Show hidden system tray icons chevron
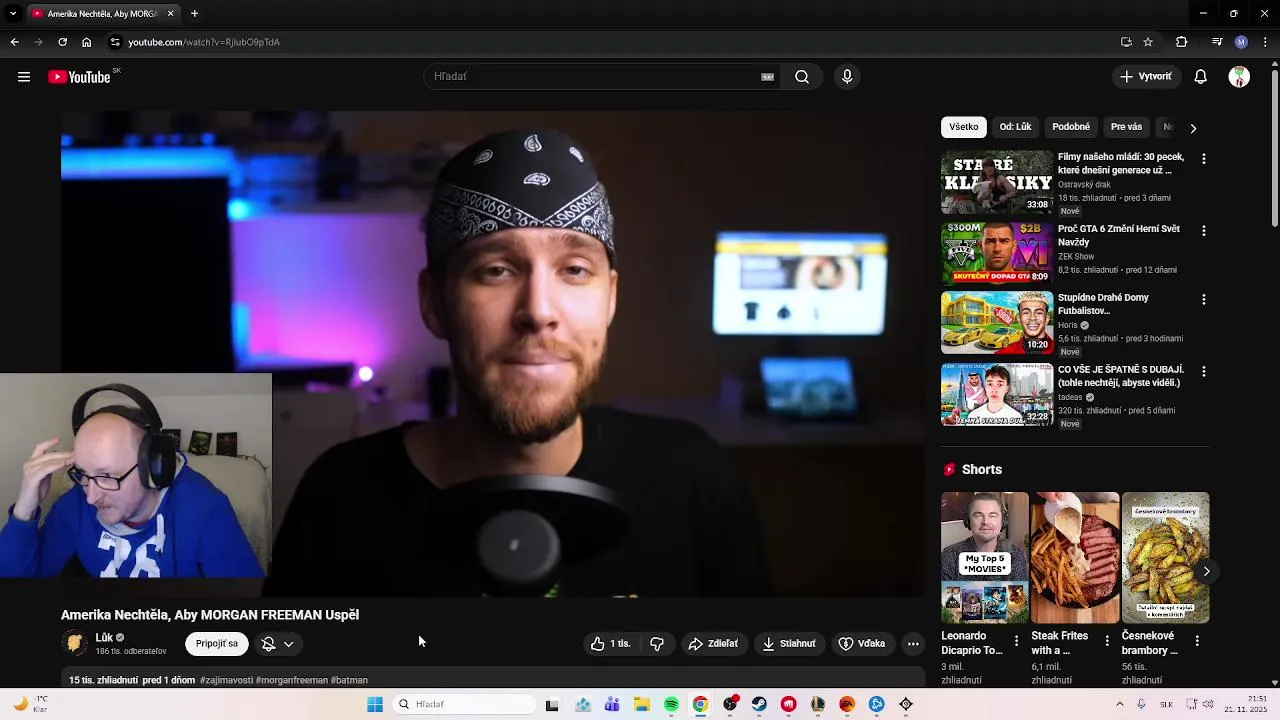 coord(1119,704)
